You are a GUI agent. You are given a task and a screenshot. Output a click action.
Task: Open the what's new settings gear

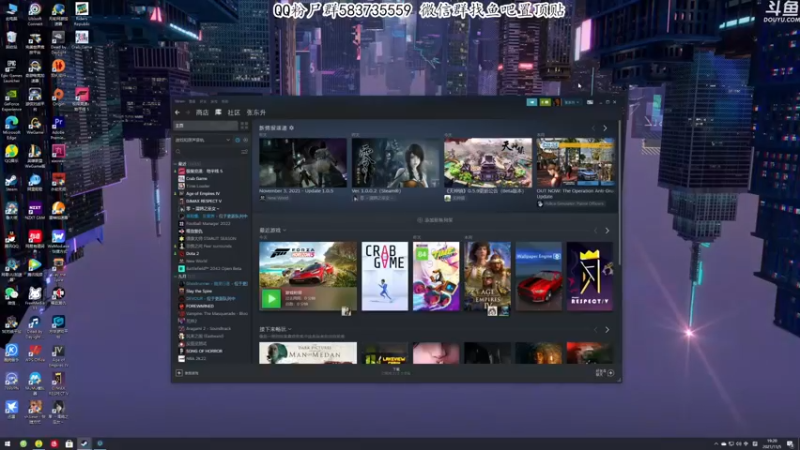click(x=291, y=128)
